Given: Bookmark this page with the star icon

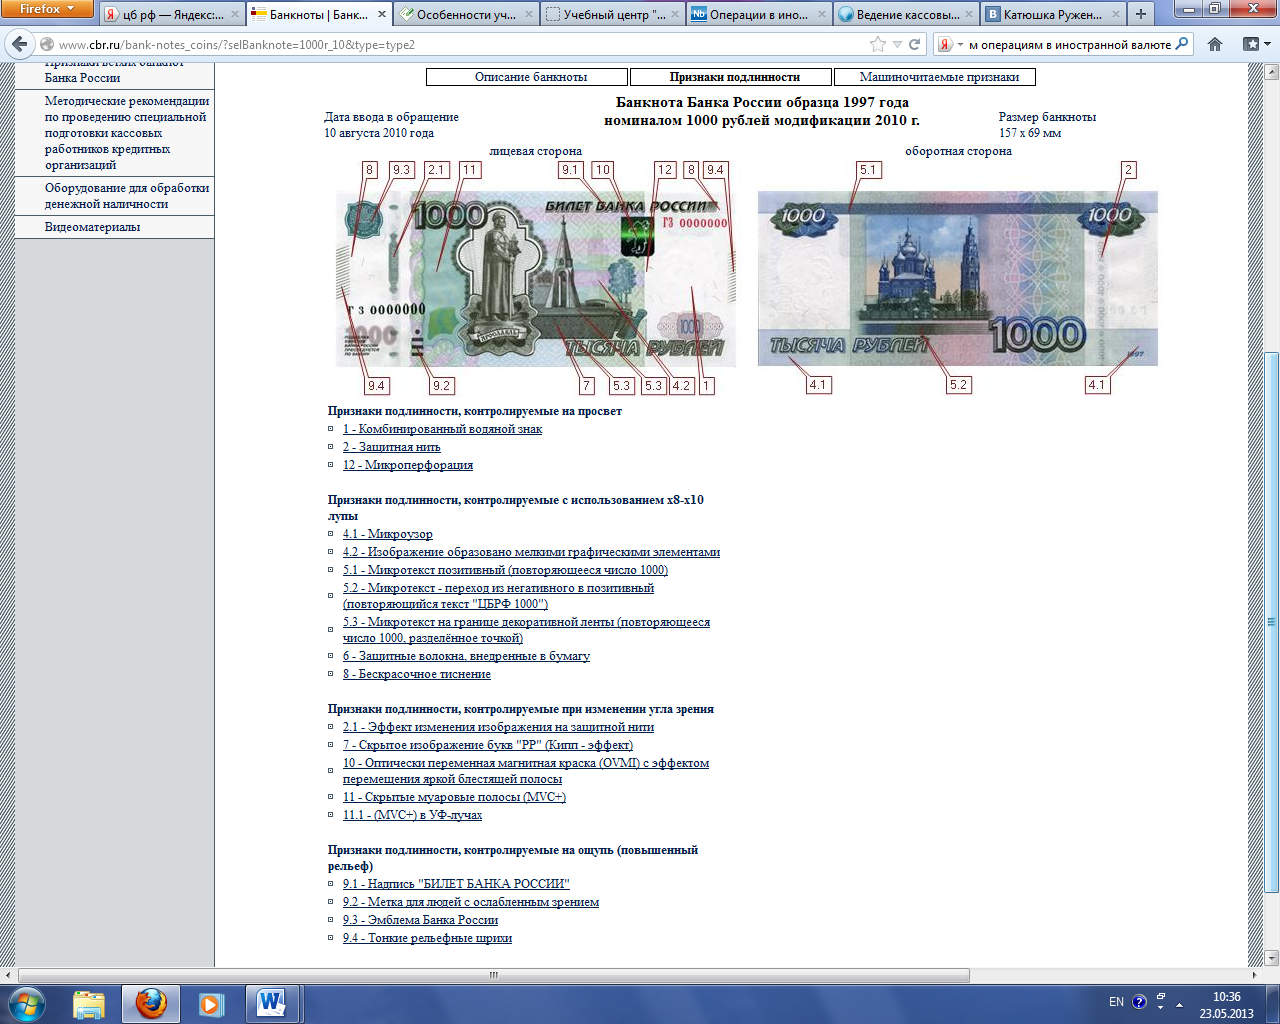Looking at the screenshot, I should 878,44.
